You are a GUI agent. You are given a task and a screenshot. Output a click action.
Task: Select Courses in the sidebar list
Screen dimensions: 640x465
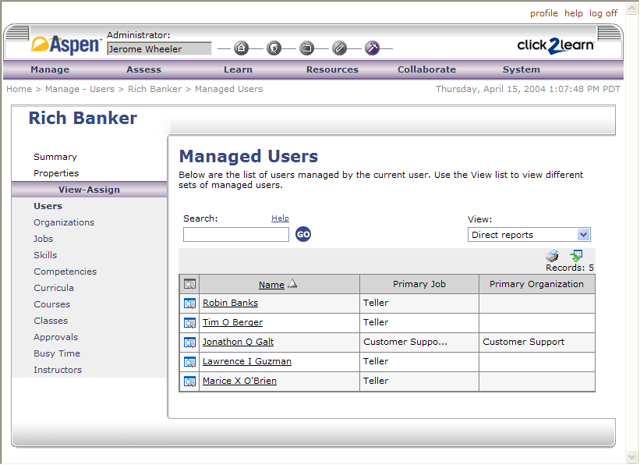52,304
